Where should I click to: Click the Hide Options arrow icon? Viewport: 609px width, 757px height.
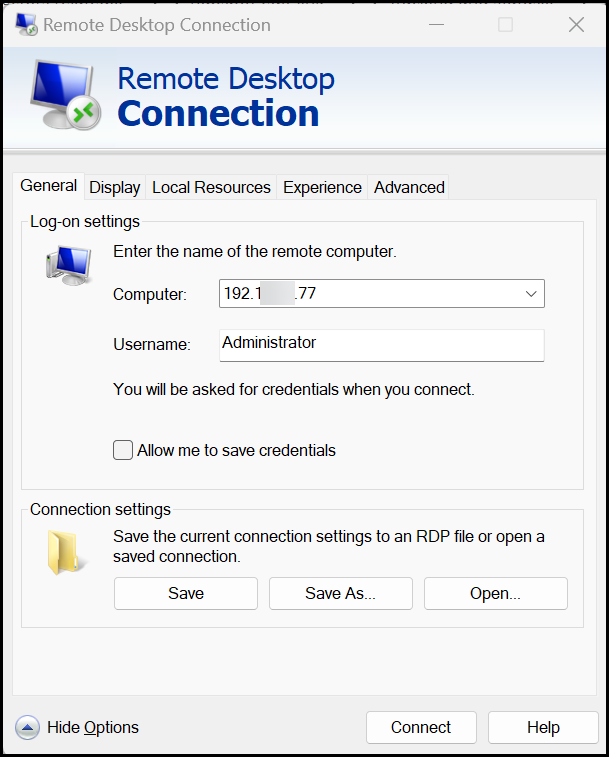click(28, 728)
